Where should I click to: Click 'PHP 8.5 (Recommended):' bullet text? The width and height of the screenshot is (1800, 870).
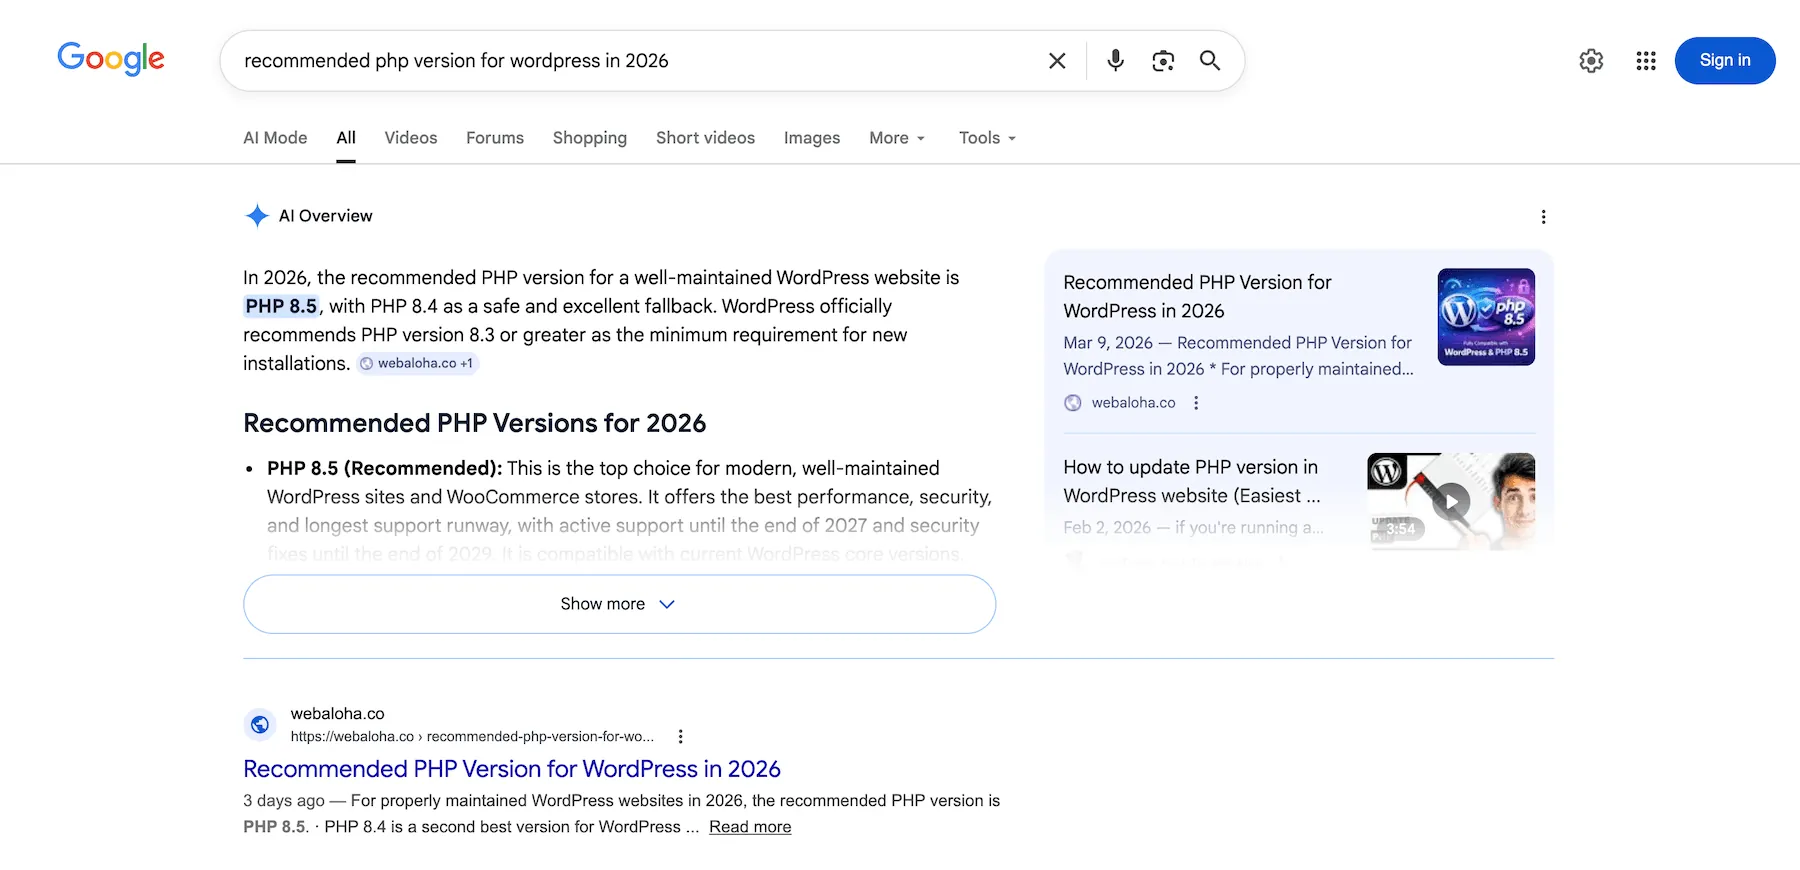[x=384, y=468]
